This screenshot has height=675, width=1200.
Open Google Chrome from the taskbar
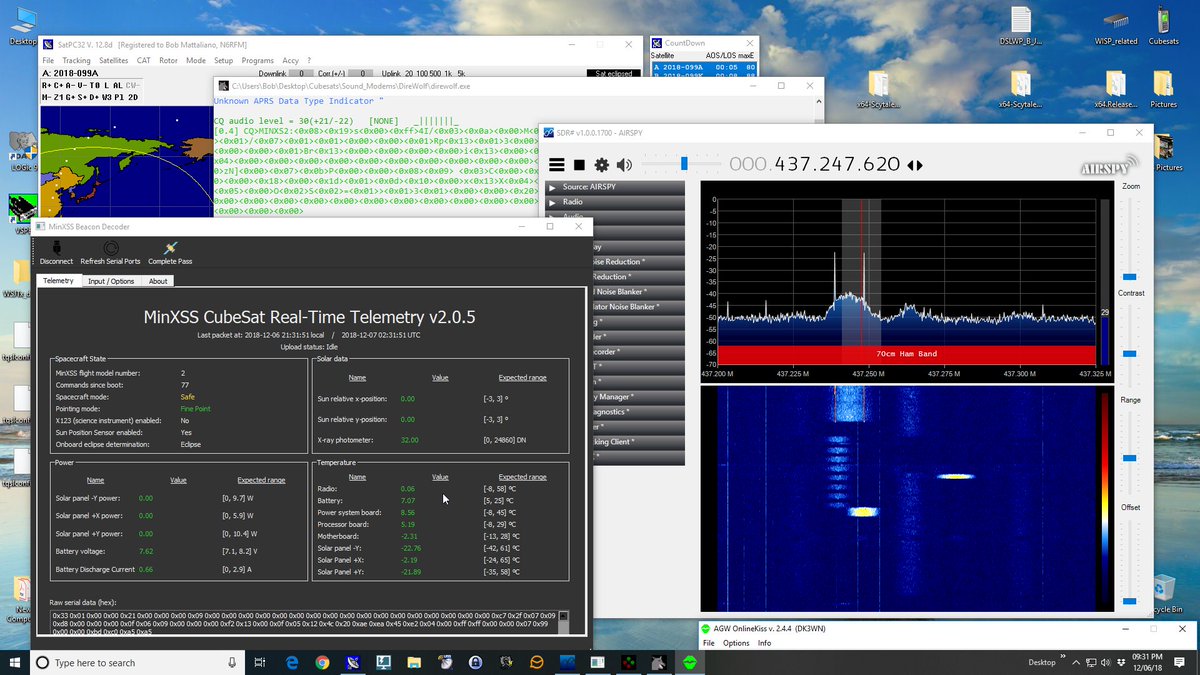[322, 662]
